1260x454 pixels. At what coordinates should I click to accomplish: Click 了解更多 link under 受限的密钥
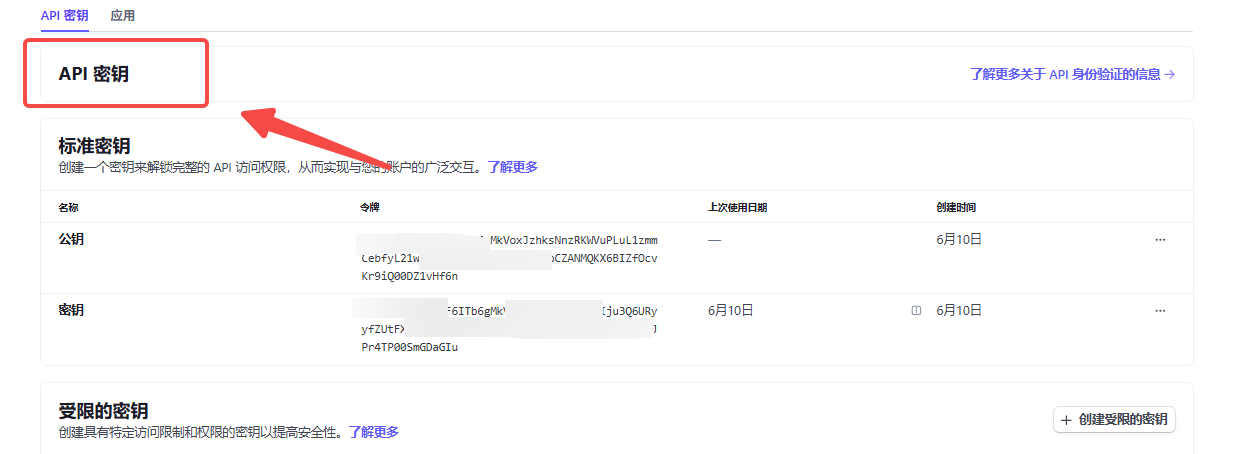(x=374, y=432)
